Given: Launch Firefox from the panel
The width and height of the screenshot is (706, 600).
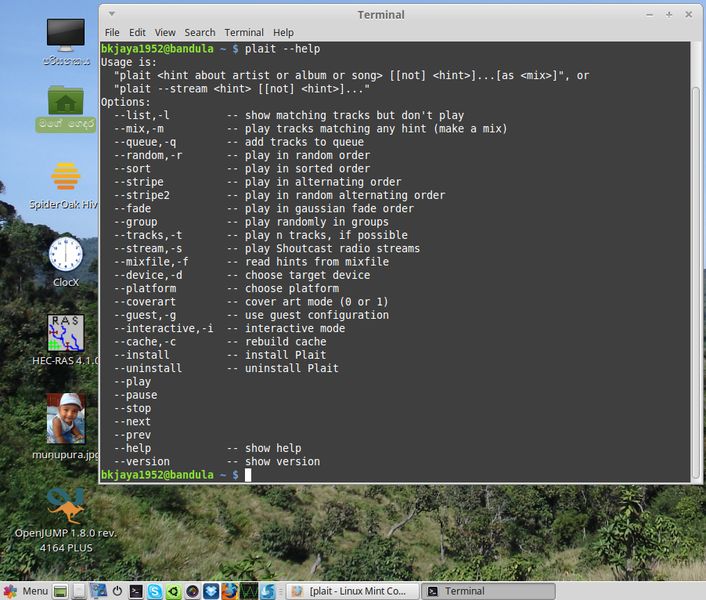Looking at the screenshot, I should tap(230, 591).
